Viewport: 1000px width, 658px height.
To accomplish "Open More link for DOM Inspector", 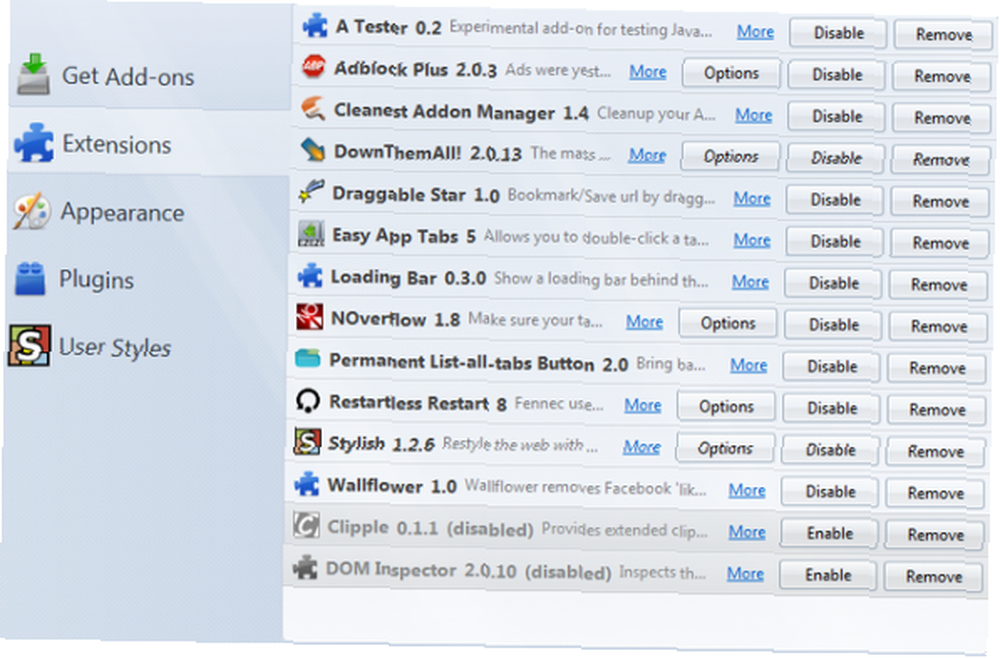I will pyautogui.click(x=745, y=574).
